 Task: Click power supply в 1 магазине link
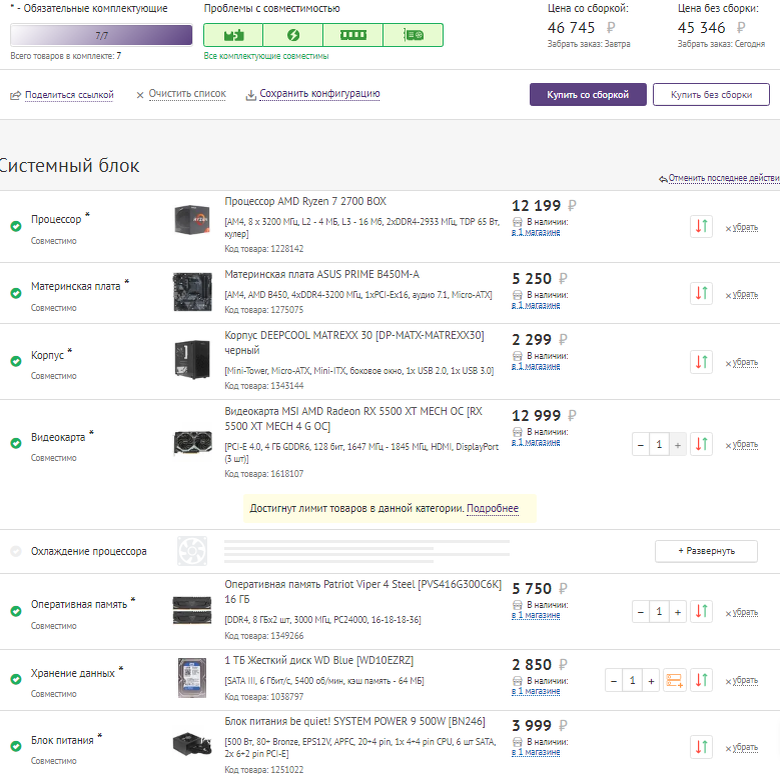click(536, 753)
